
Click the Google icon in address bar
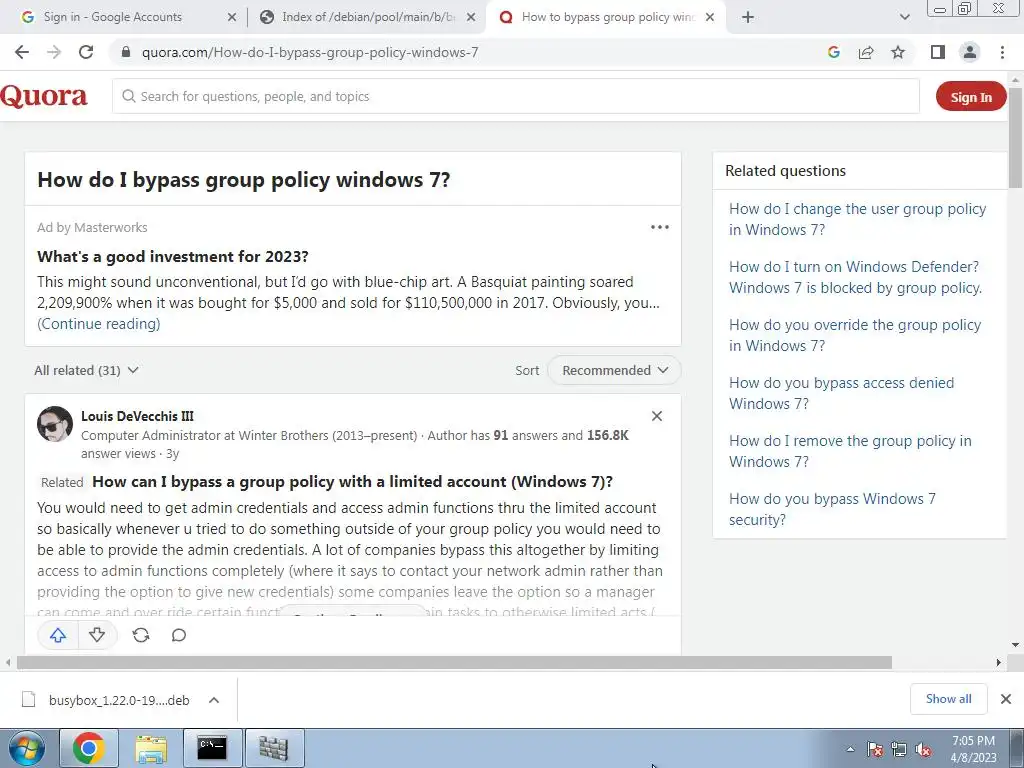pos(833,52)
